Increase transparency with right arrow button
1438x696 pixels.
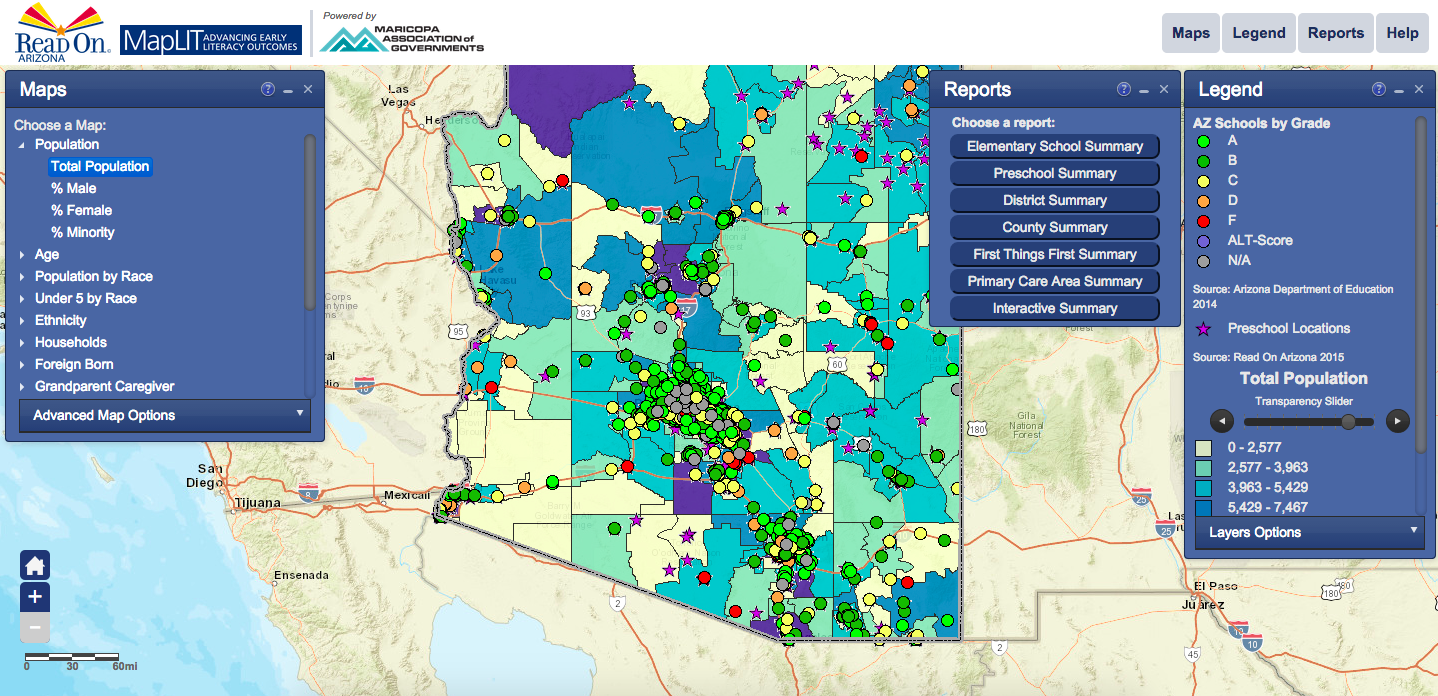[1398, 421]
